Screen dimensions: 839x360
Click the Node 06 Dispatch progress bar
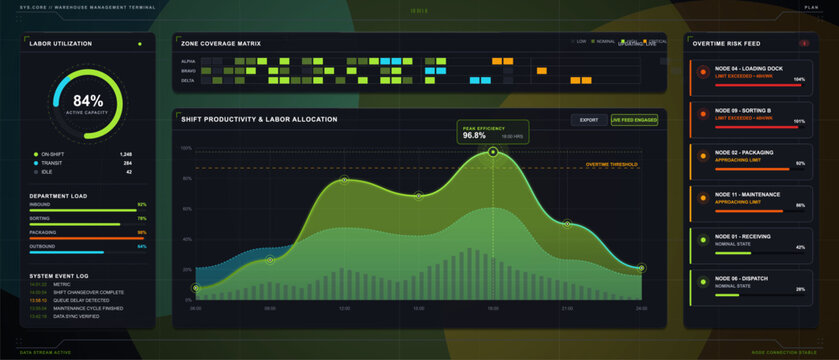pyautogui.click(x=760, y=295)
